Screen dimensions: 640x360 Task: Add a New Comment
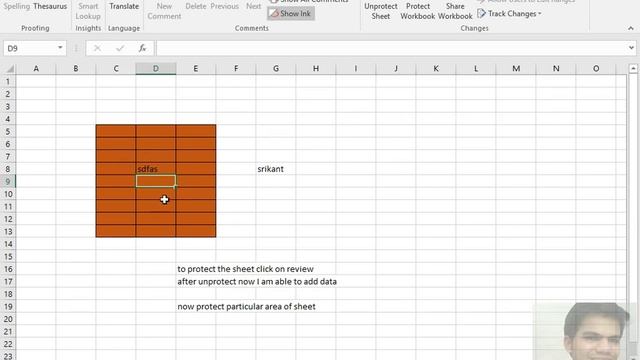coord(164,11)
